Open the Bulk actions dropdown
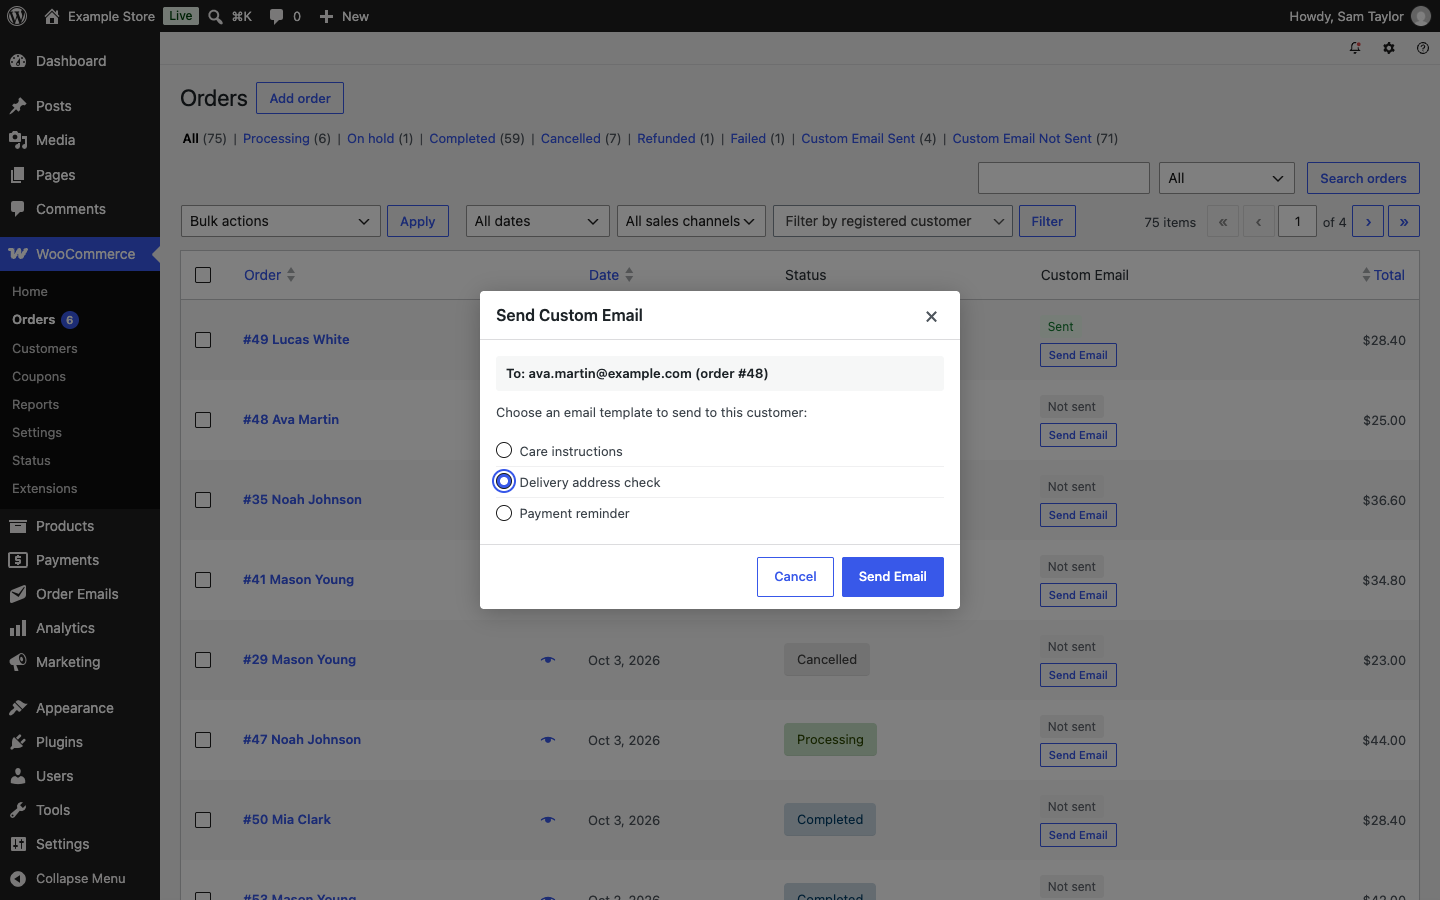The image size is (1440, 900). pos(280,221)
